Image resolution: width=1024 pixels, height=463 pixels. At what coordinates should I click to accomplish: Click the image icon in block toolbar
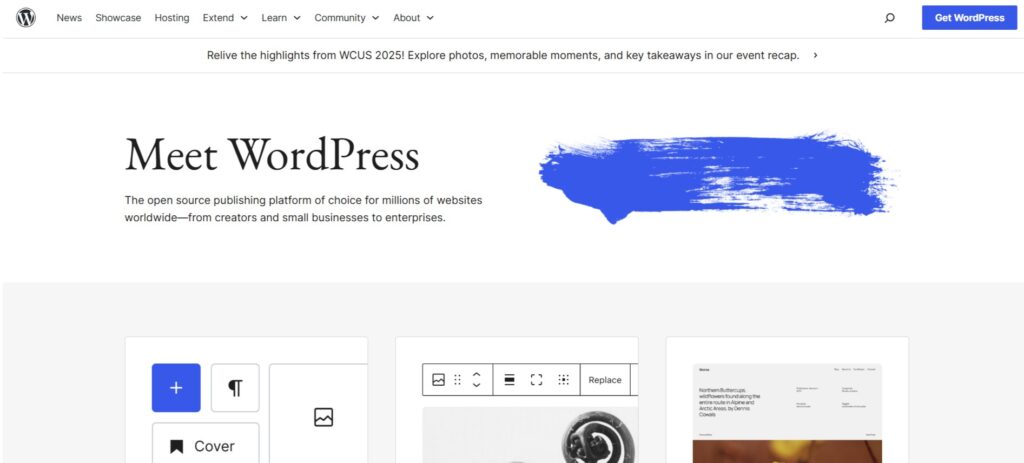pos(438,380)
